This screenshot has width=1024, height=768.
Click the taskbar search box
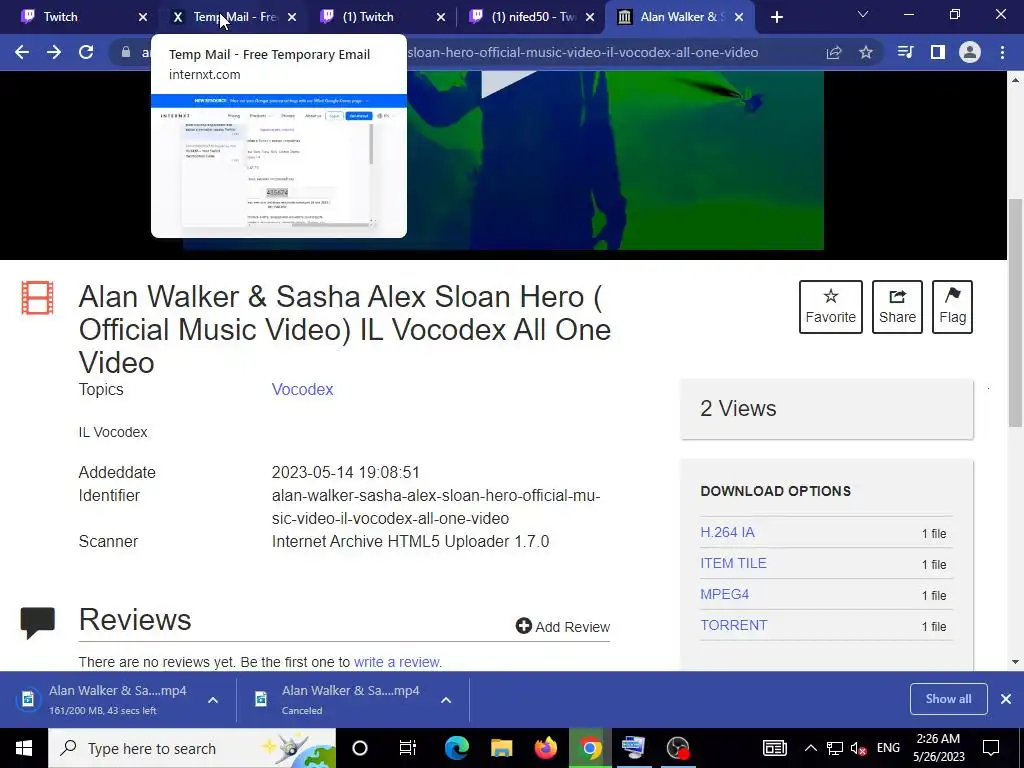pos(192,748)
